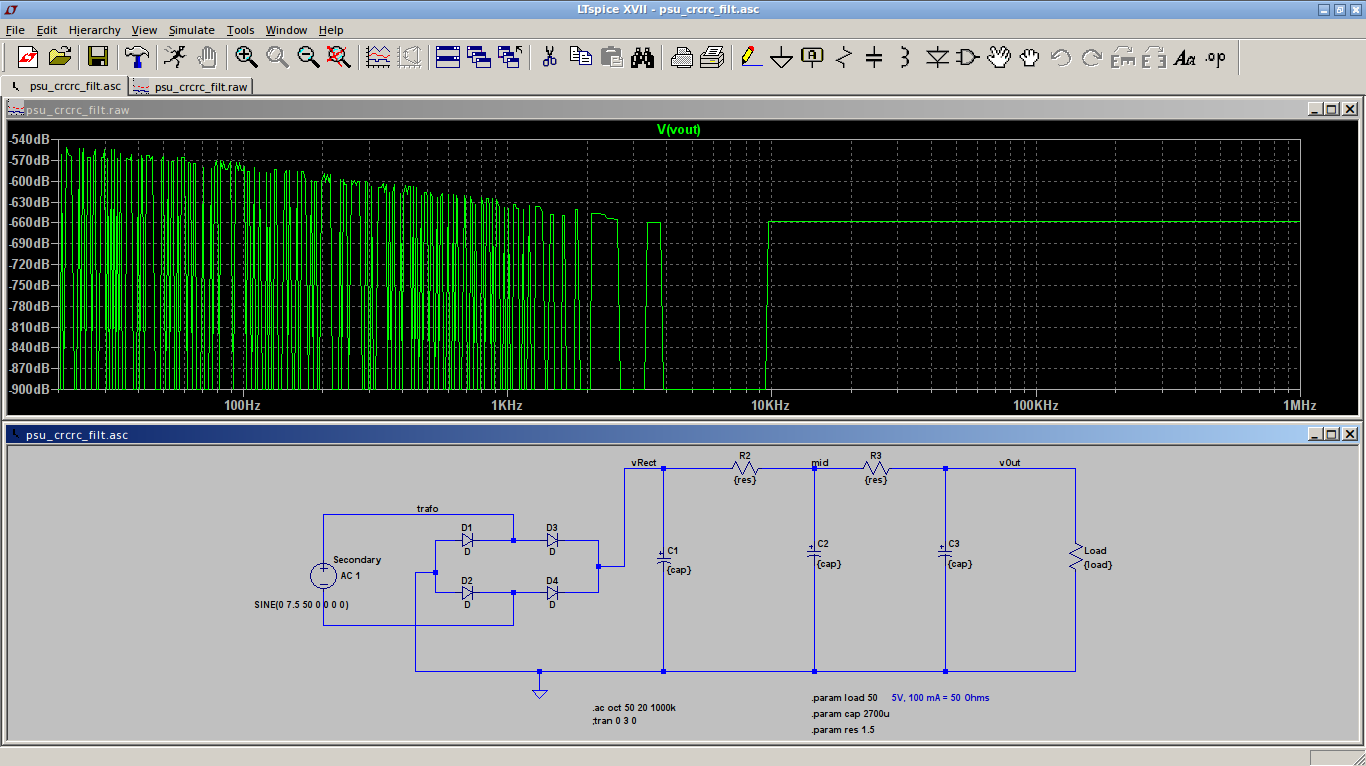Screen dimensions: 1366x766
Task: Click the Print Setup icon
Action: [682, 57]
